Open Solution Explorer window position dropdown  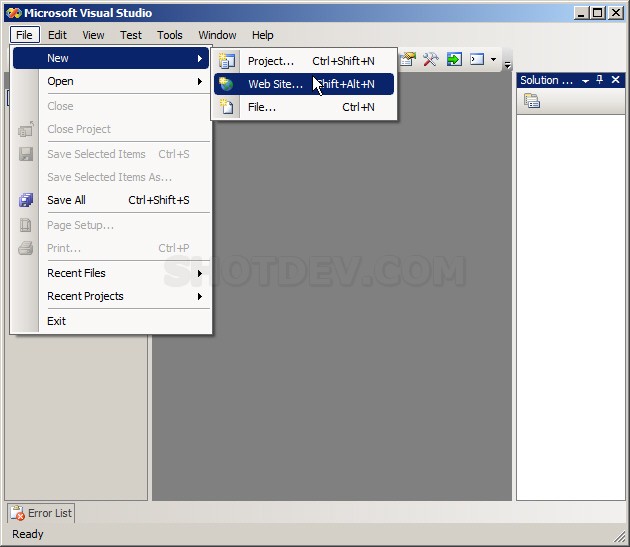585,81
